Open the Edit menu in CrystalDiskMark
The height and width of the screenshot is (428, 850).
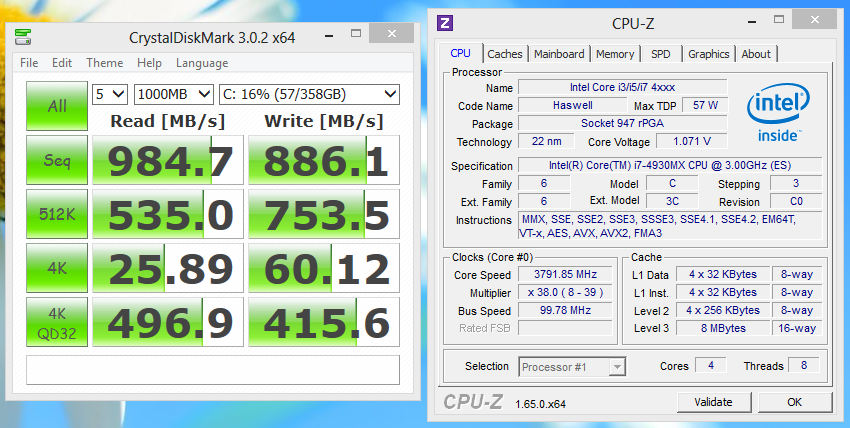click(x=62, y=63)
